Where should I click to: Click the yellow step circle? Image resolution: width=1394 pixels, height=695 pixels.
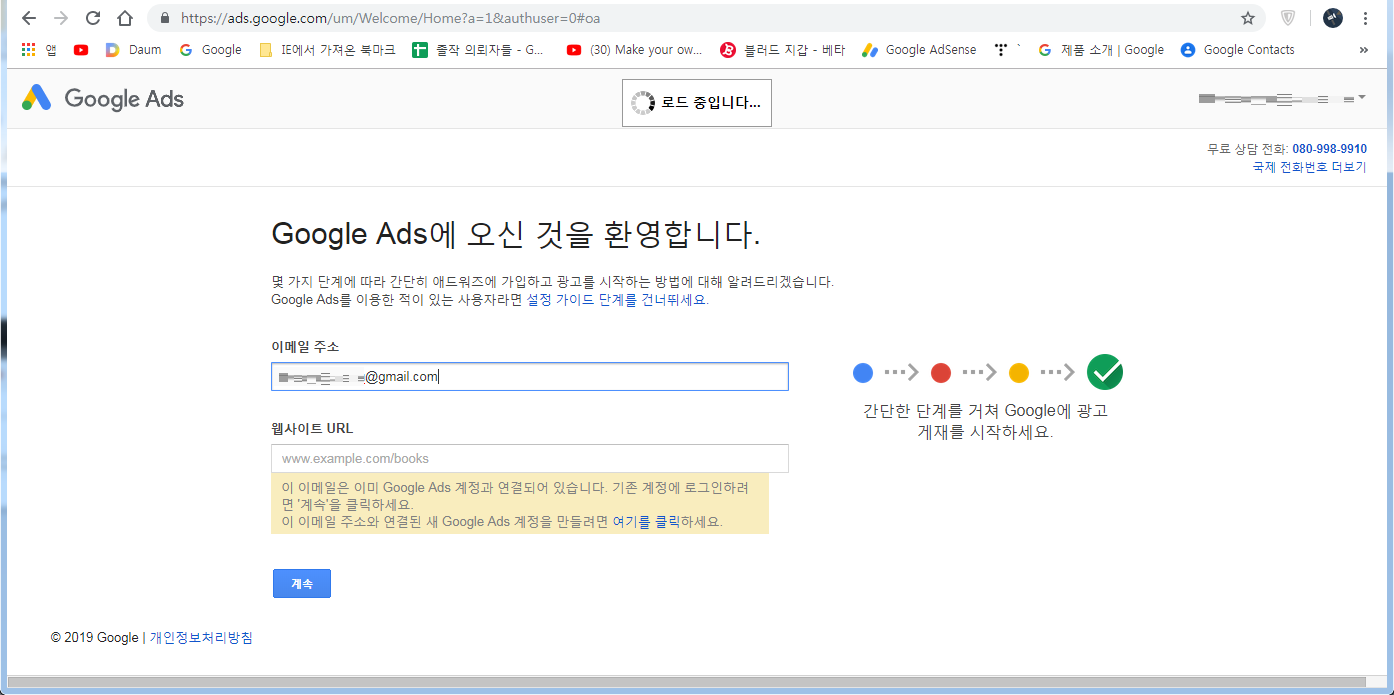pos(1019,373)
